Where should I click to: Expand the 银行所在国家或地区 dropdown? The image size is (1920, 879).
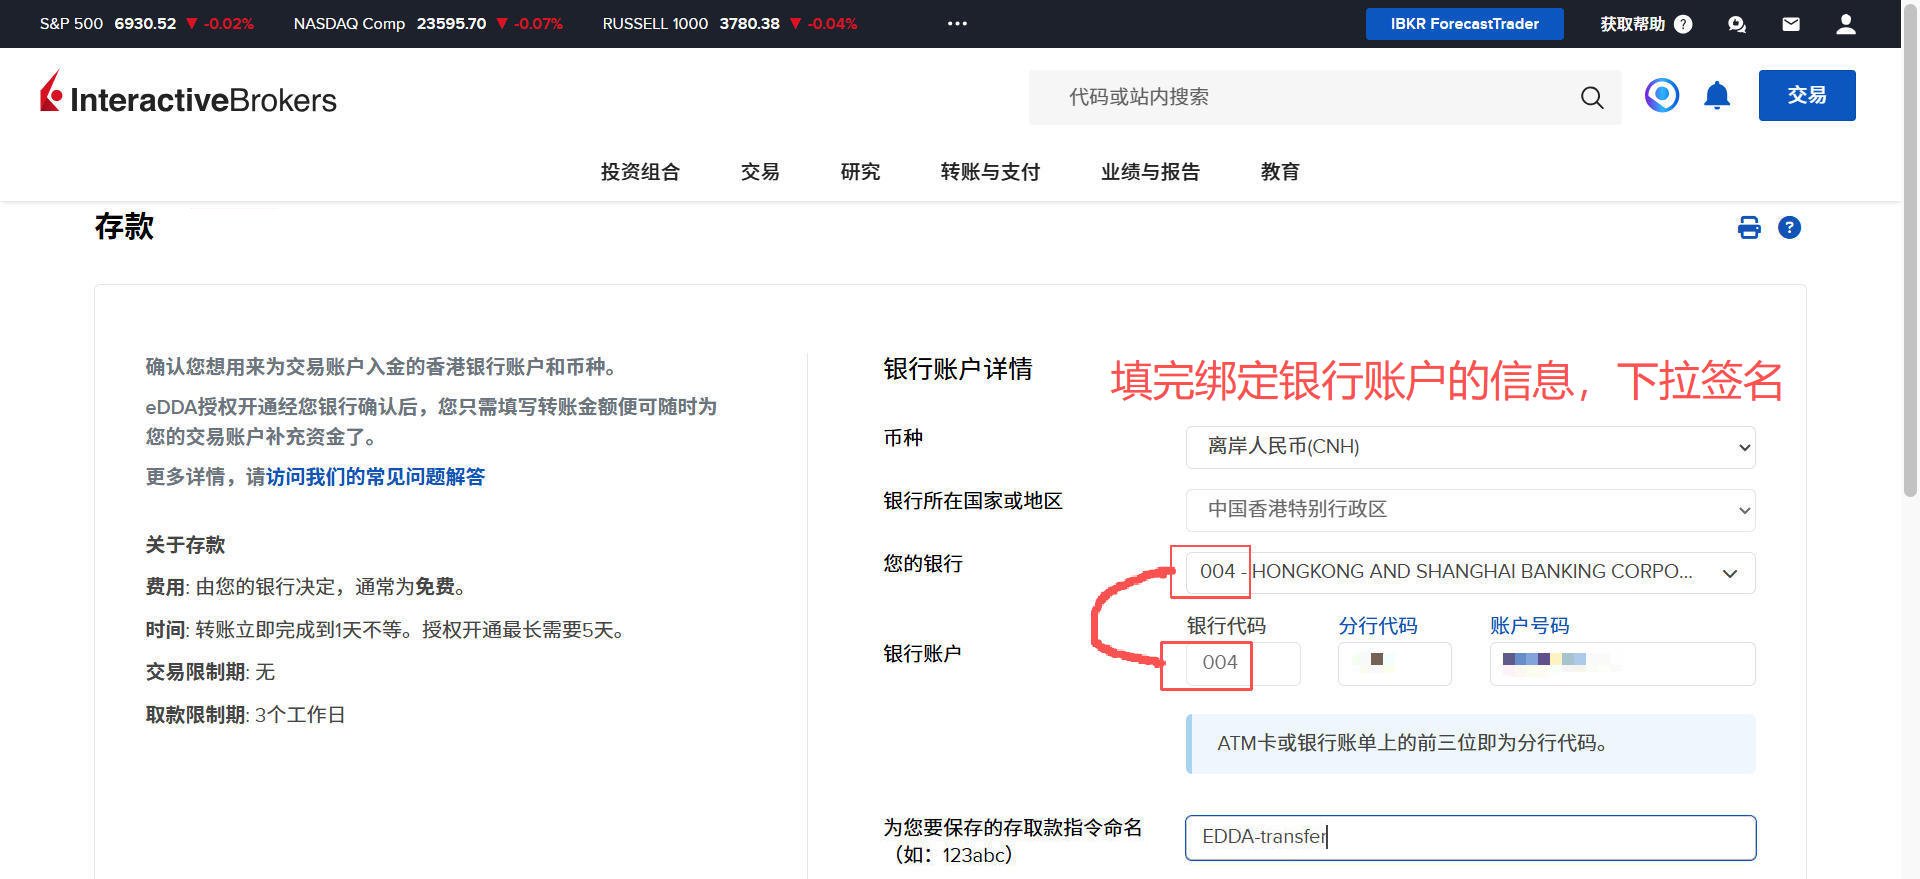click(x=1470, y=510)
